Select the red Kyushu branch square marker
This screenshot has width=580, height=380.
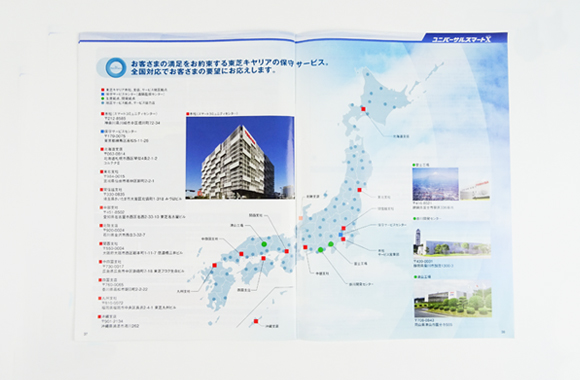[x=214, y=265]
